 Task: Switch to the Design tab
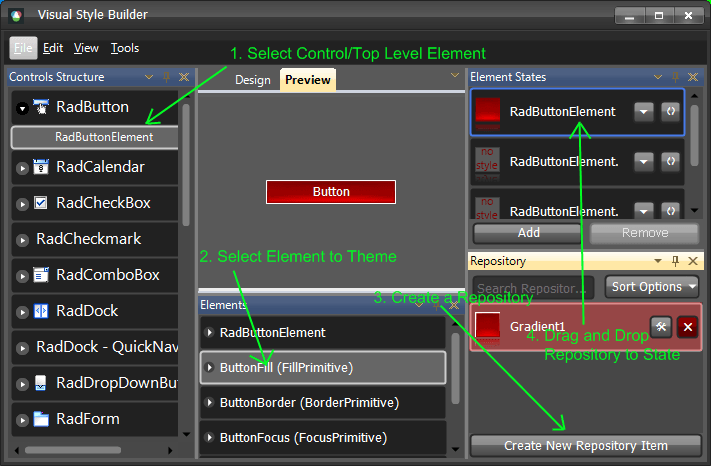tap(253, 80)
